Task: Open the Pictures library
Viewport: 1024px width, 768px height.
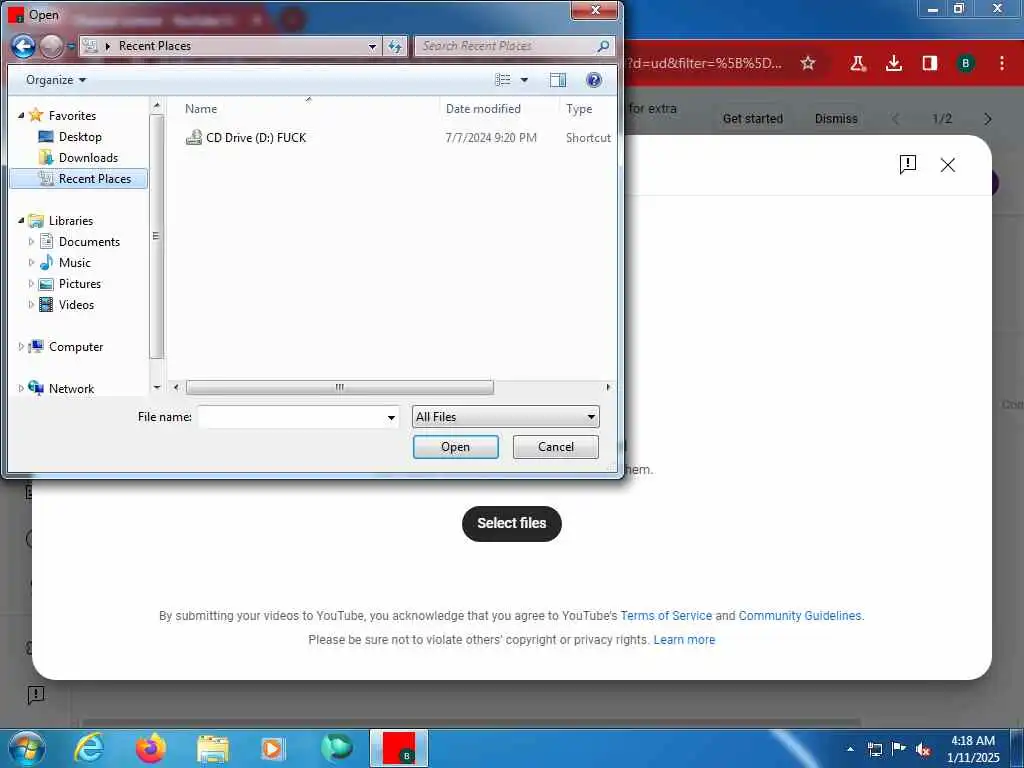Action: (x=80, y=283)
